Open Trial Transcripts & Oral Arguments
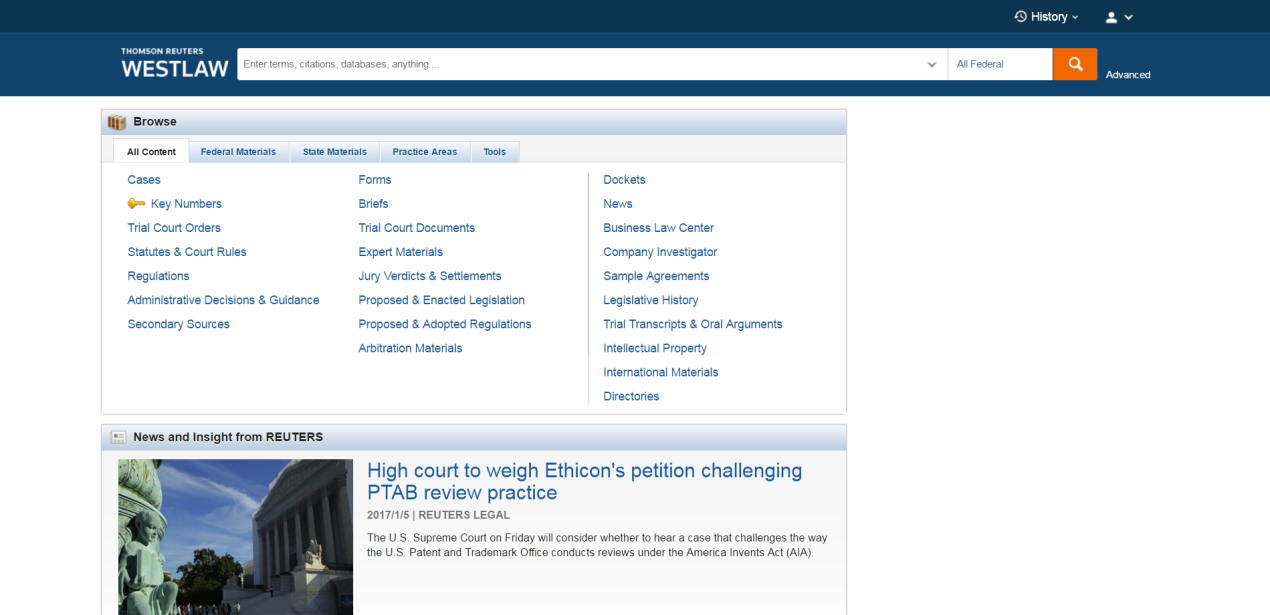This screenshot has width=1270, height=615. click(693, 324)
